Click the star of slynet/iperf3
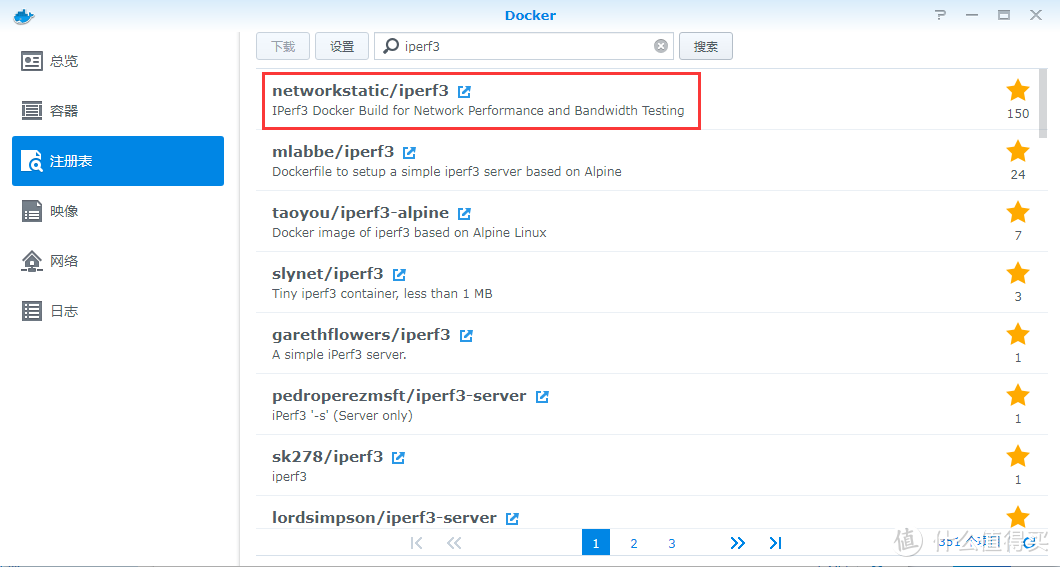This screenshot has width=1060, height=567. coord(1017,274)
